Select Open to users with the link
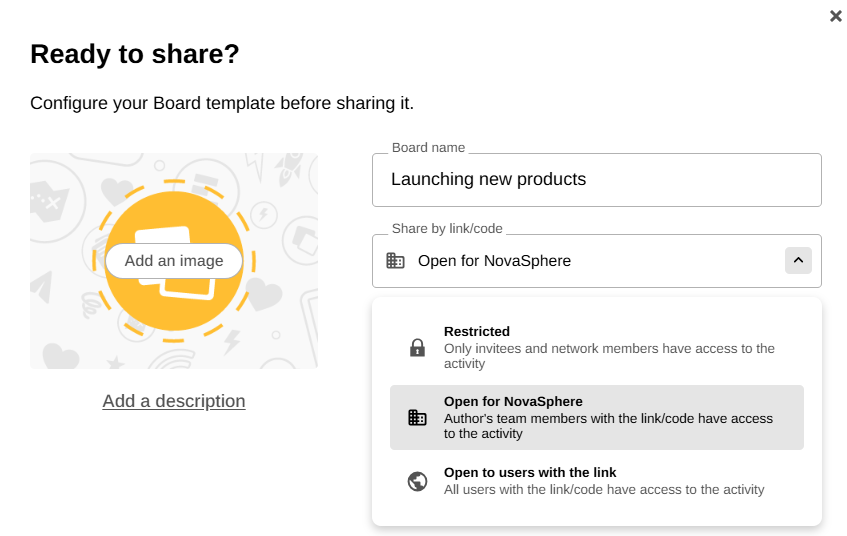This screenshot has height=536, width=847. point(530,472)
